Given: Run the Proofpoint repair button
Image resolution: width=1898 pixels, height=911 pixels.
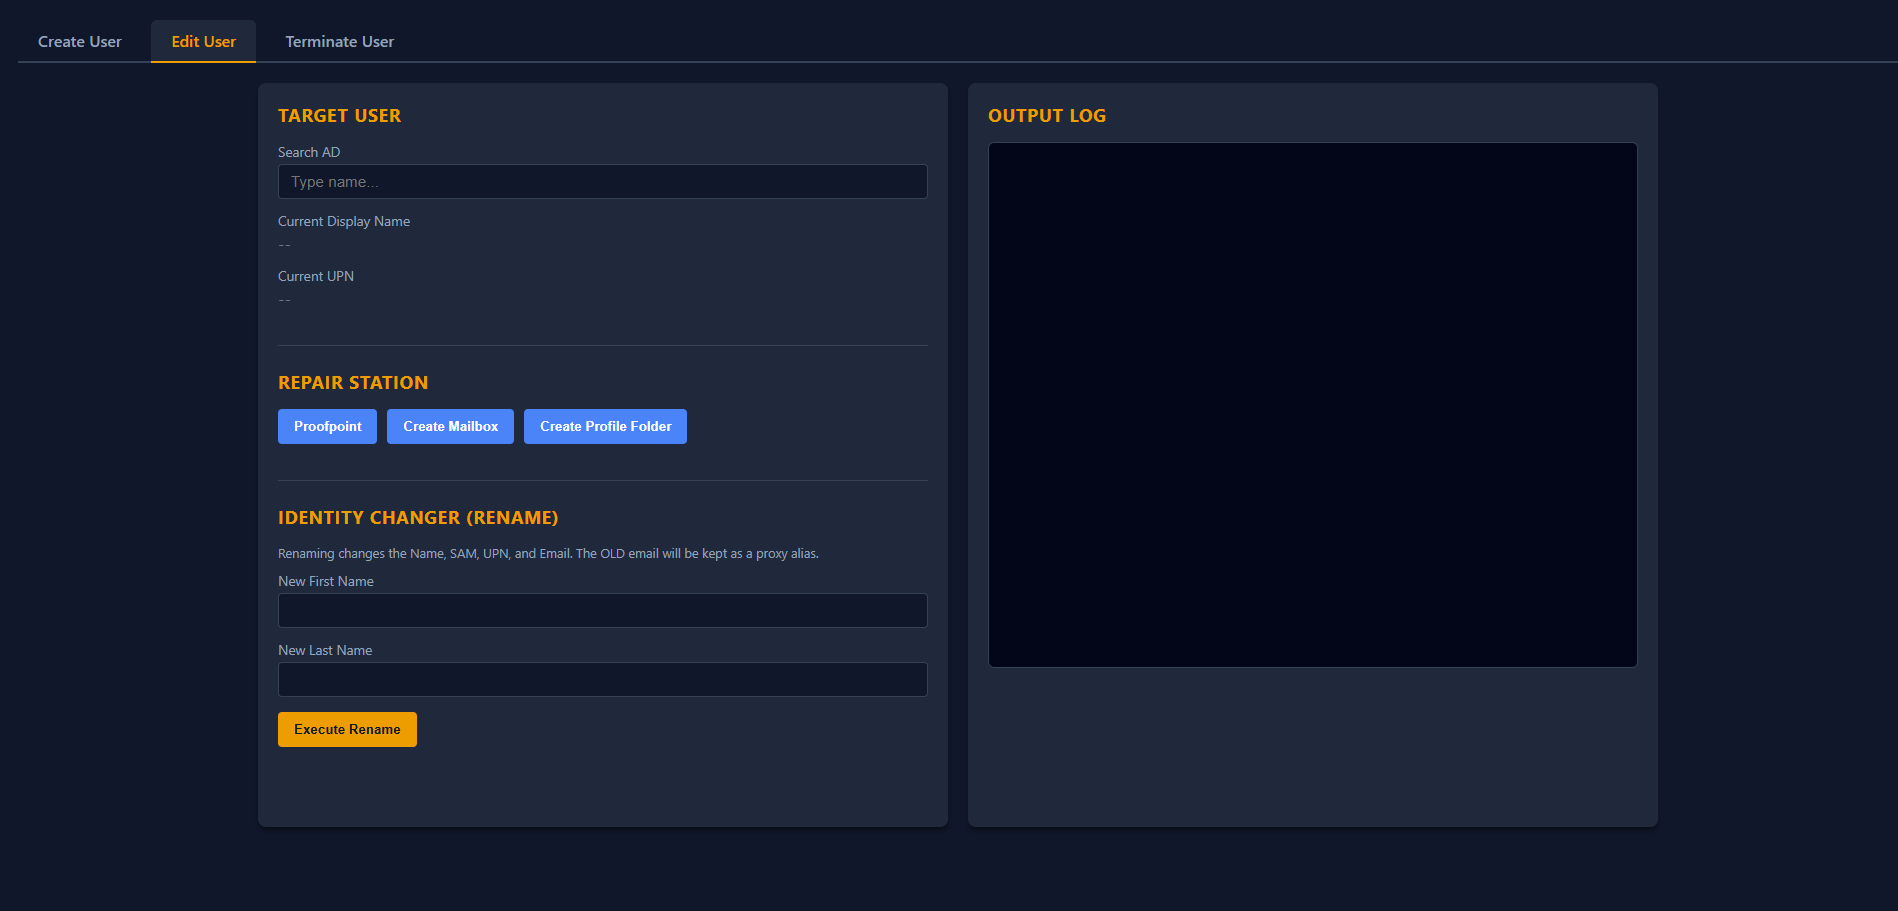Looking at the screenshot, I should click(327, 427).
